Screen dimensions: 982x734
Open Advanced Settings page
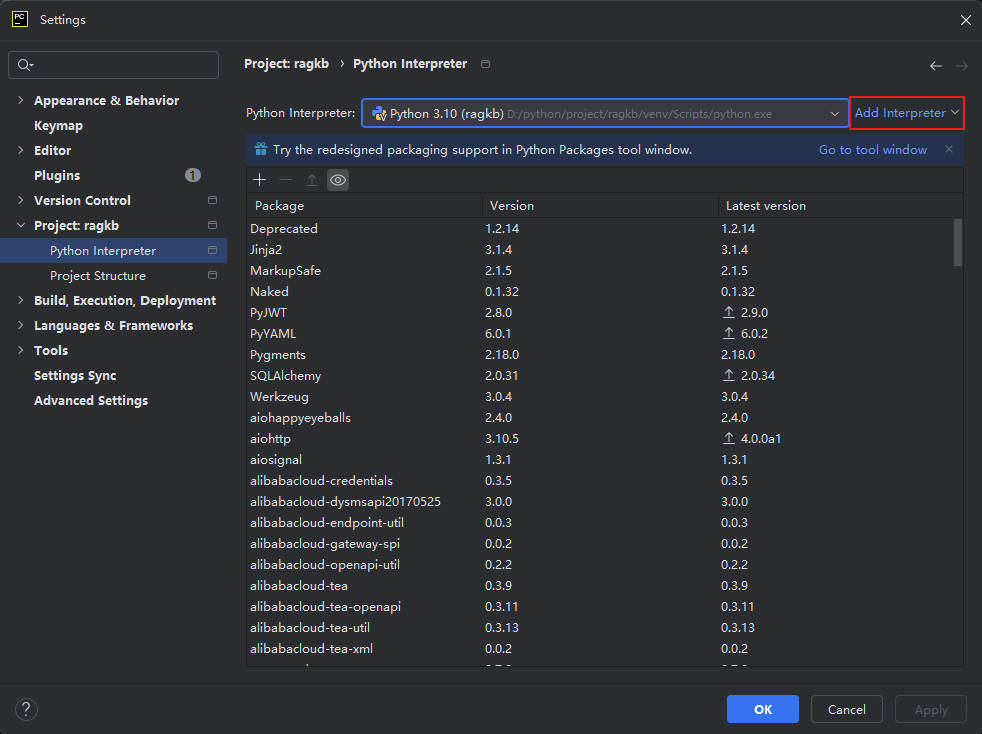[x=91, y=401]
